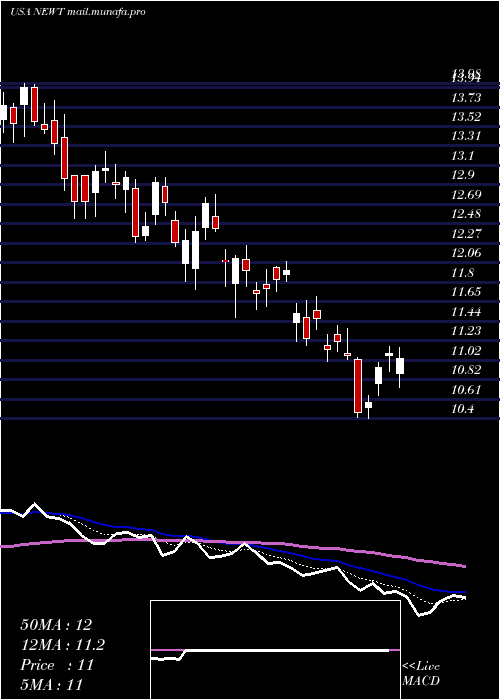Select the 13.31 price axis label

click(x=467, y=136)
